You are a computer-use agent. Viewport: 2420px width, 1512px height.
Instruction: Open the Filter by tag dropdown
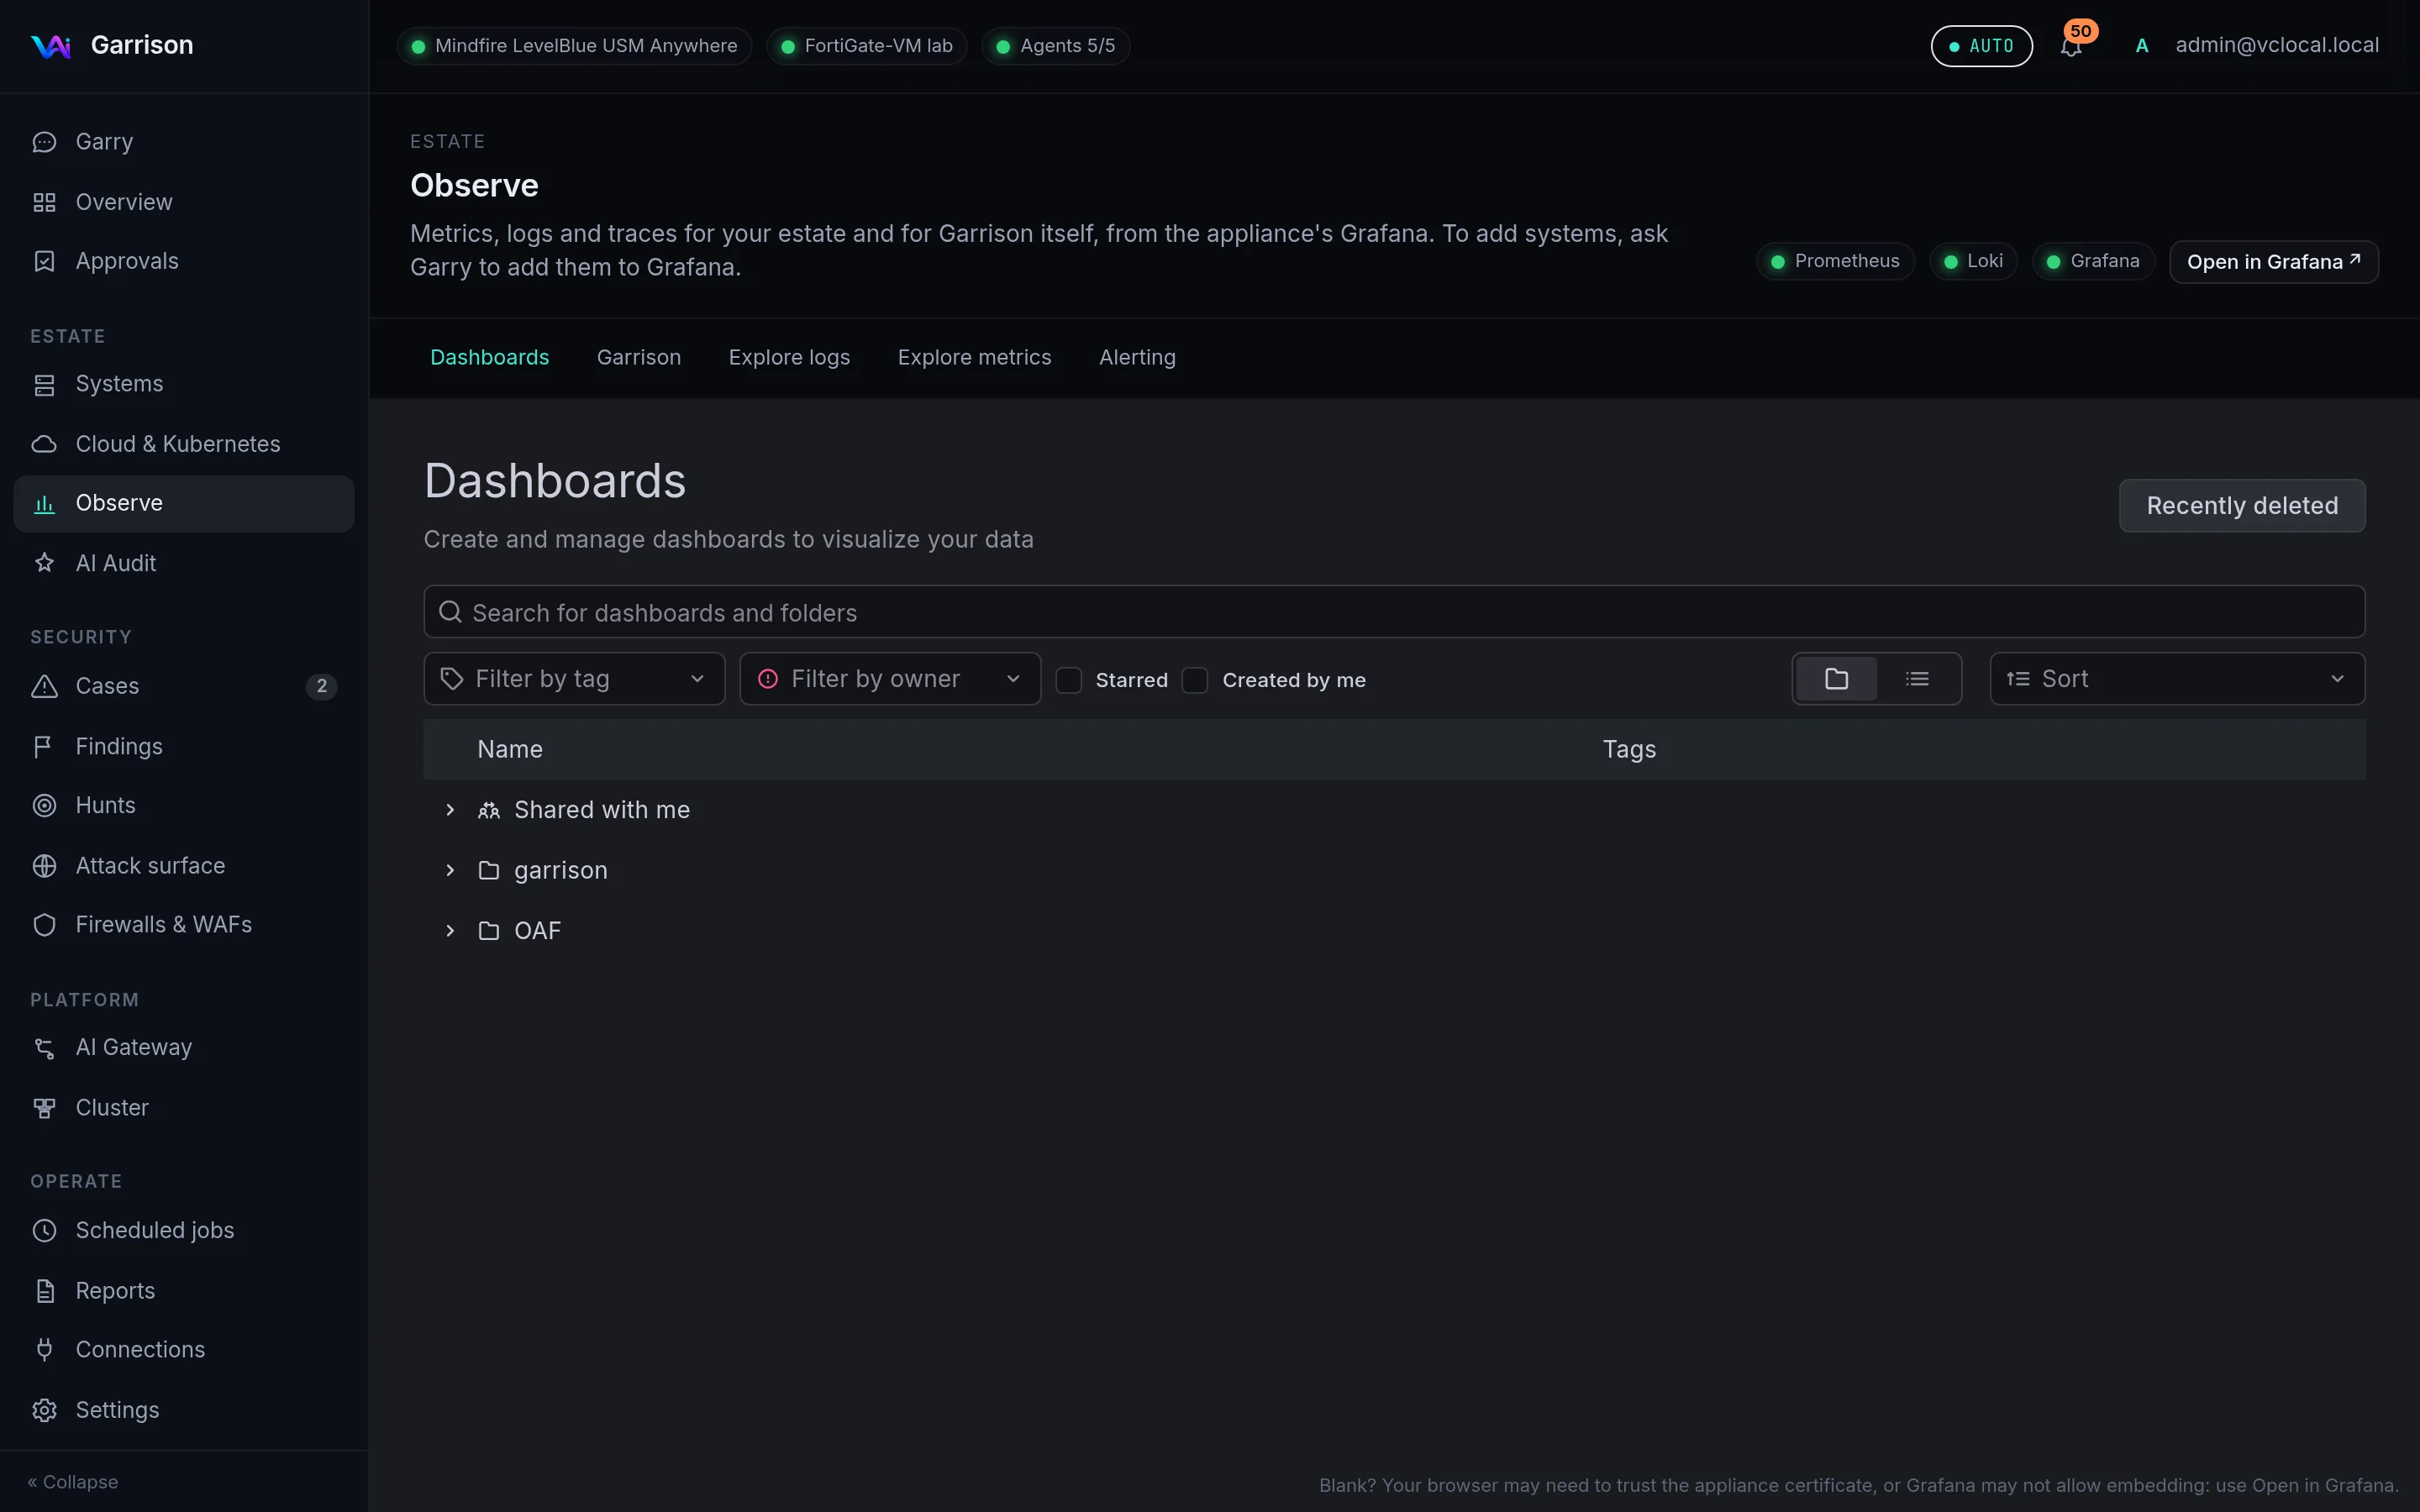[x=574, y=679]
